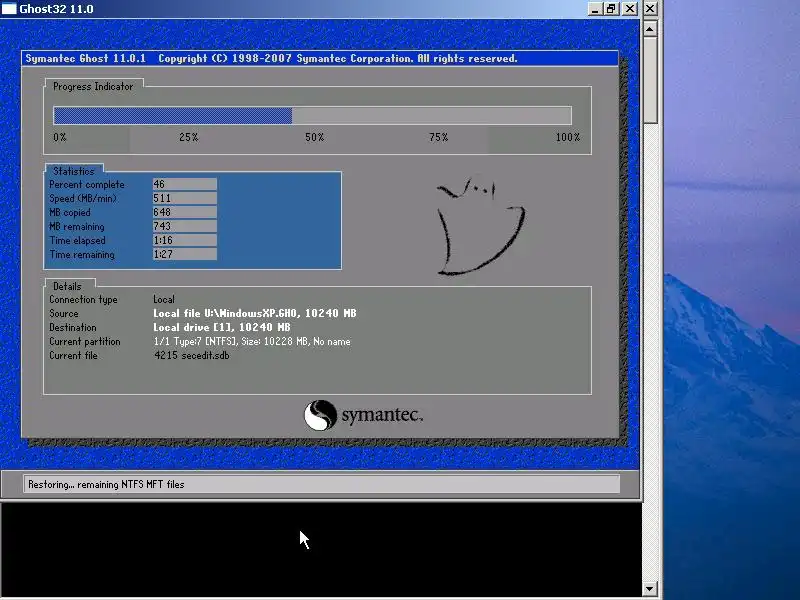Click the symantec wordmark text
The height and width of the screenshot is (600, 800).
point(382,415)
